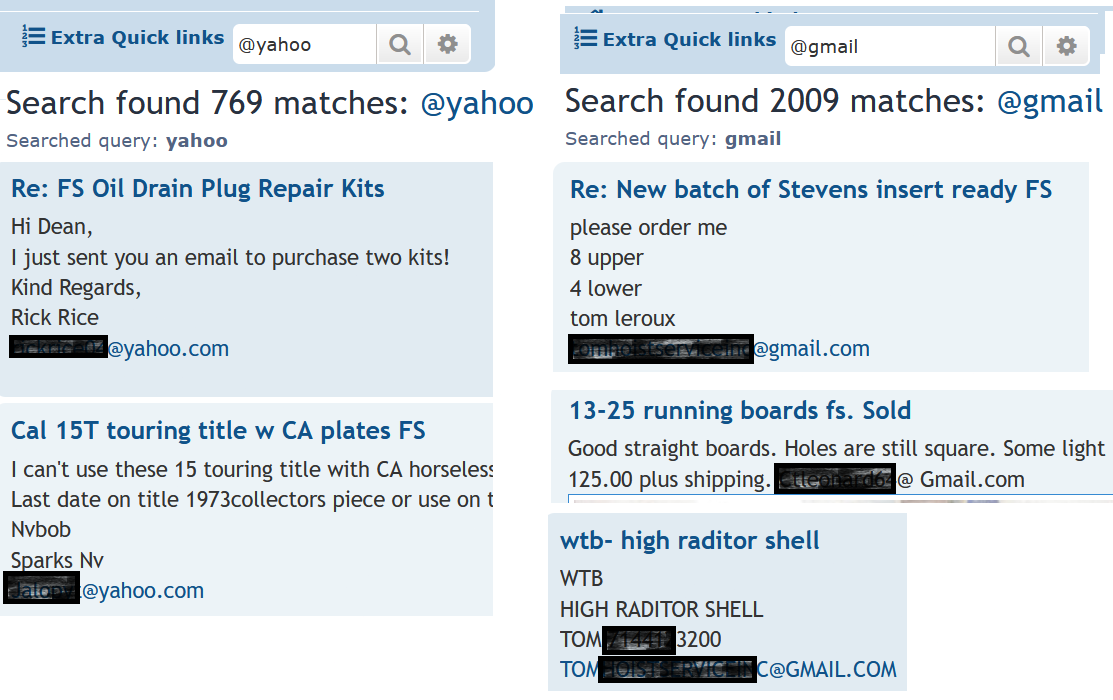Image resolution: width=1113 pixels, height=700 pixels.
Task: Open the "Re: New batch of Stevens insert ready FS" post
Action: pyautogui.click(x=811, y=190)
